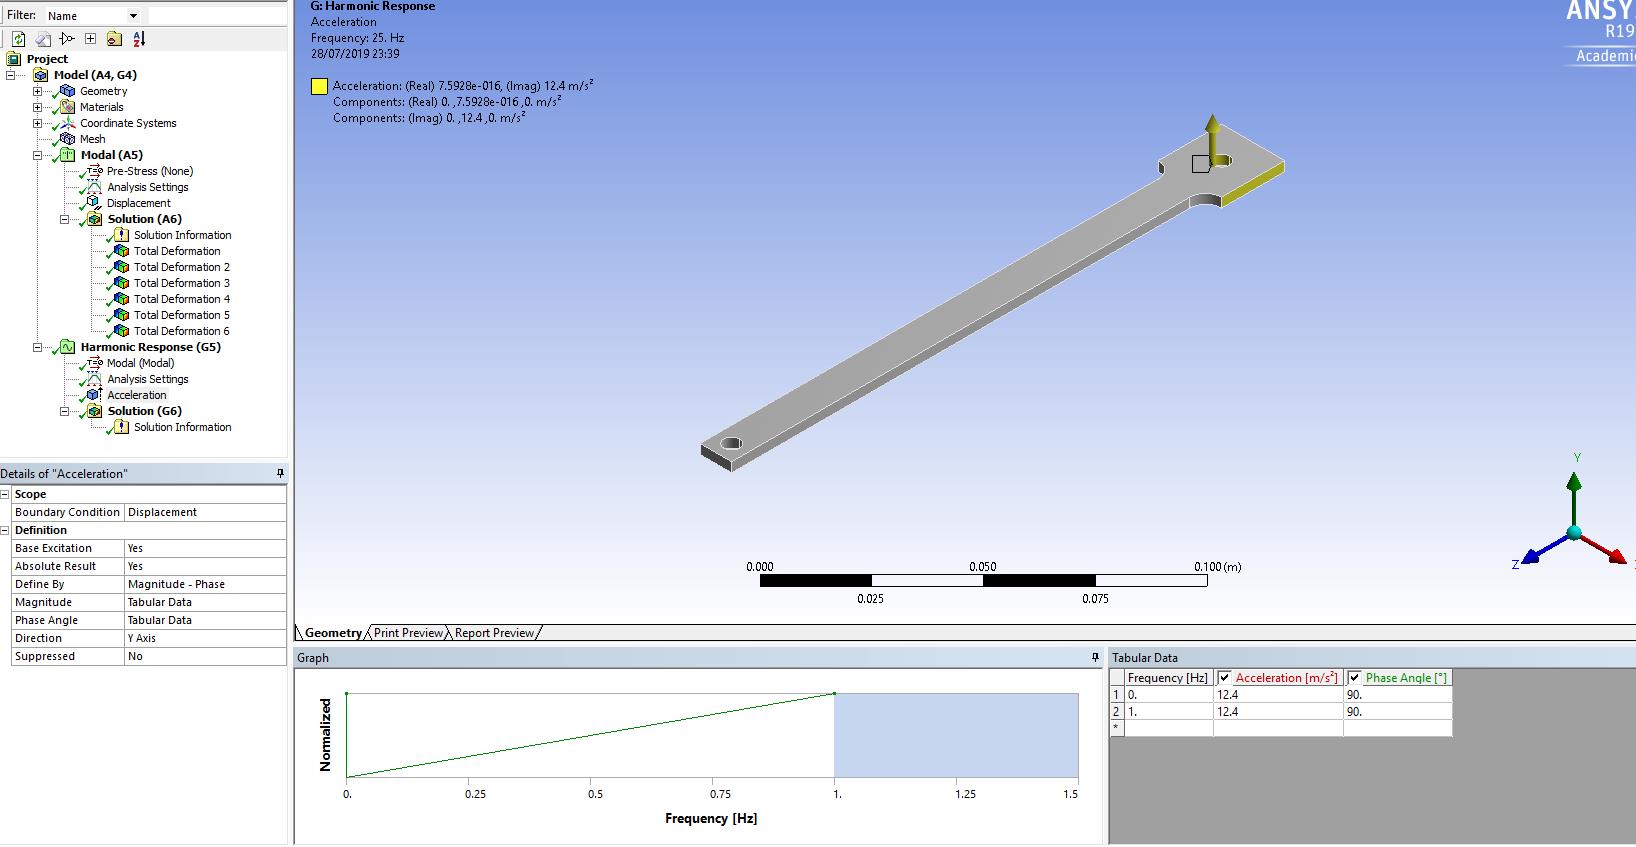The height and width of the screenshot is (847, 1636).
Task: Select Solution Information under Solution (A6)
Action: point(182,235)
